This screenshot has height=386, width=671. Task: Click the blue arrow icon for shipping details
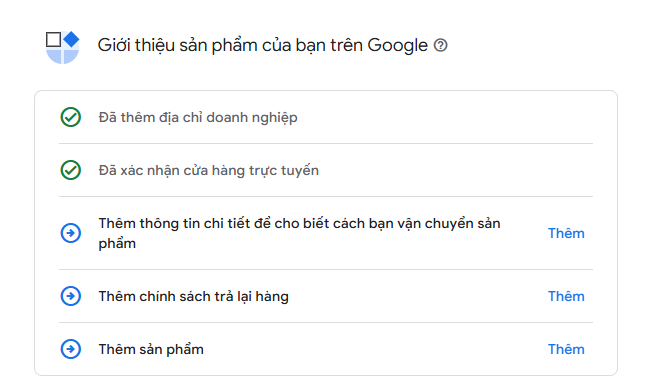pos(71,233)
